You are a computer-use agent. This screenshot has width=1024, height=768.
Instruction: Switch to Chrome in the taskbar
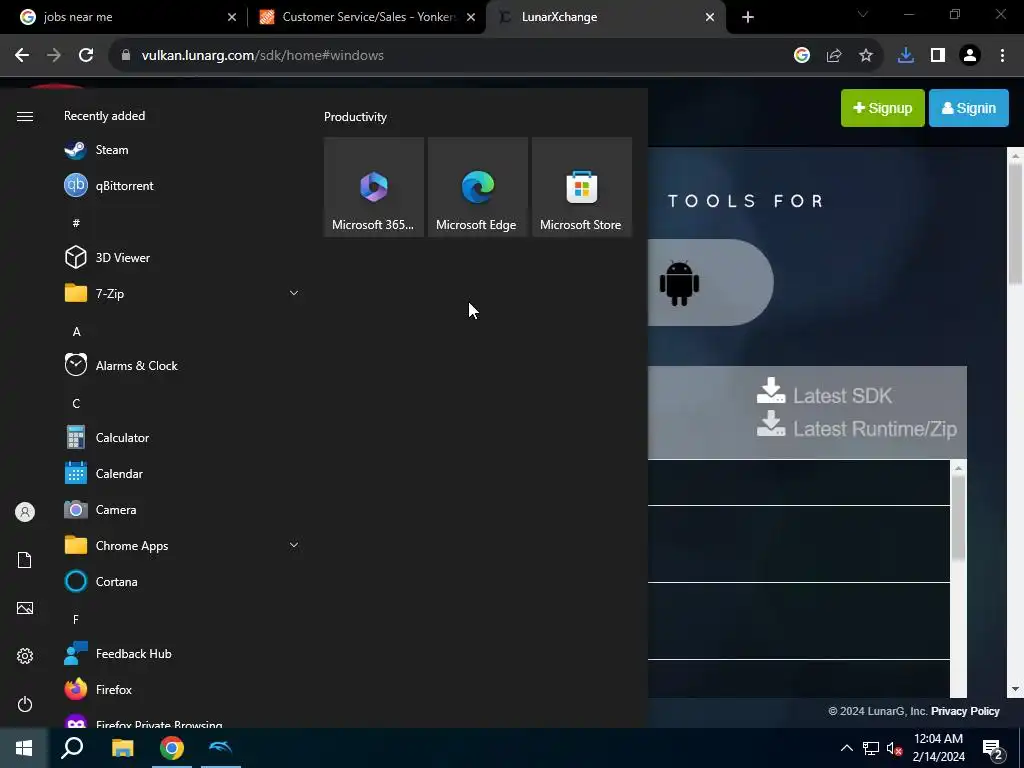(x=172, y=748)
